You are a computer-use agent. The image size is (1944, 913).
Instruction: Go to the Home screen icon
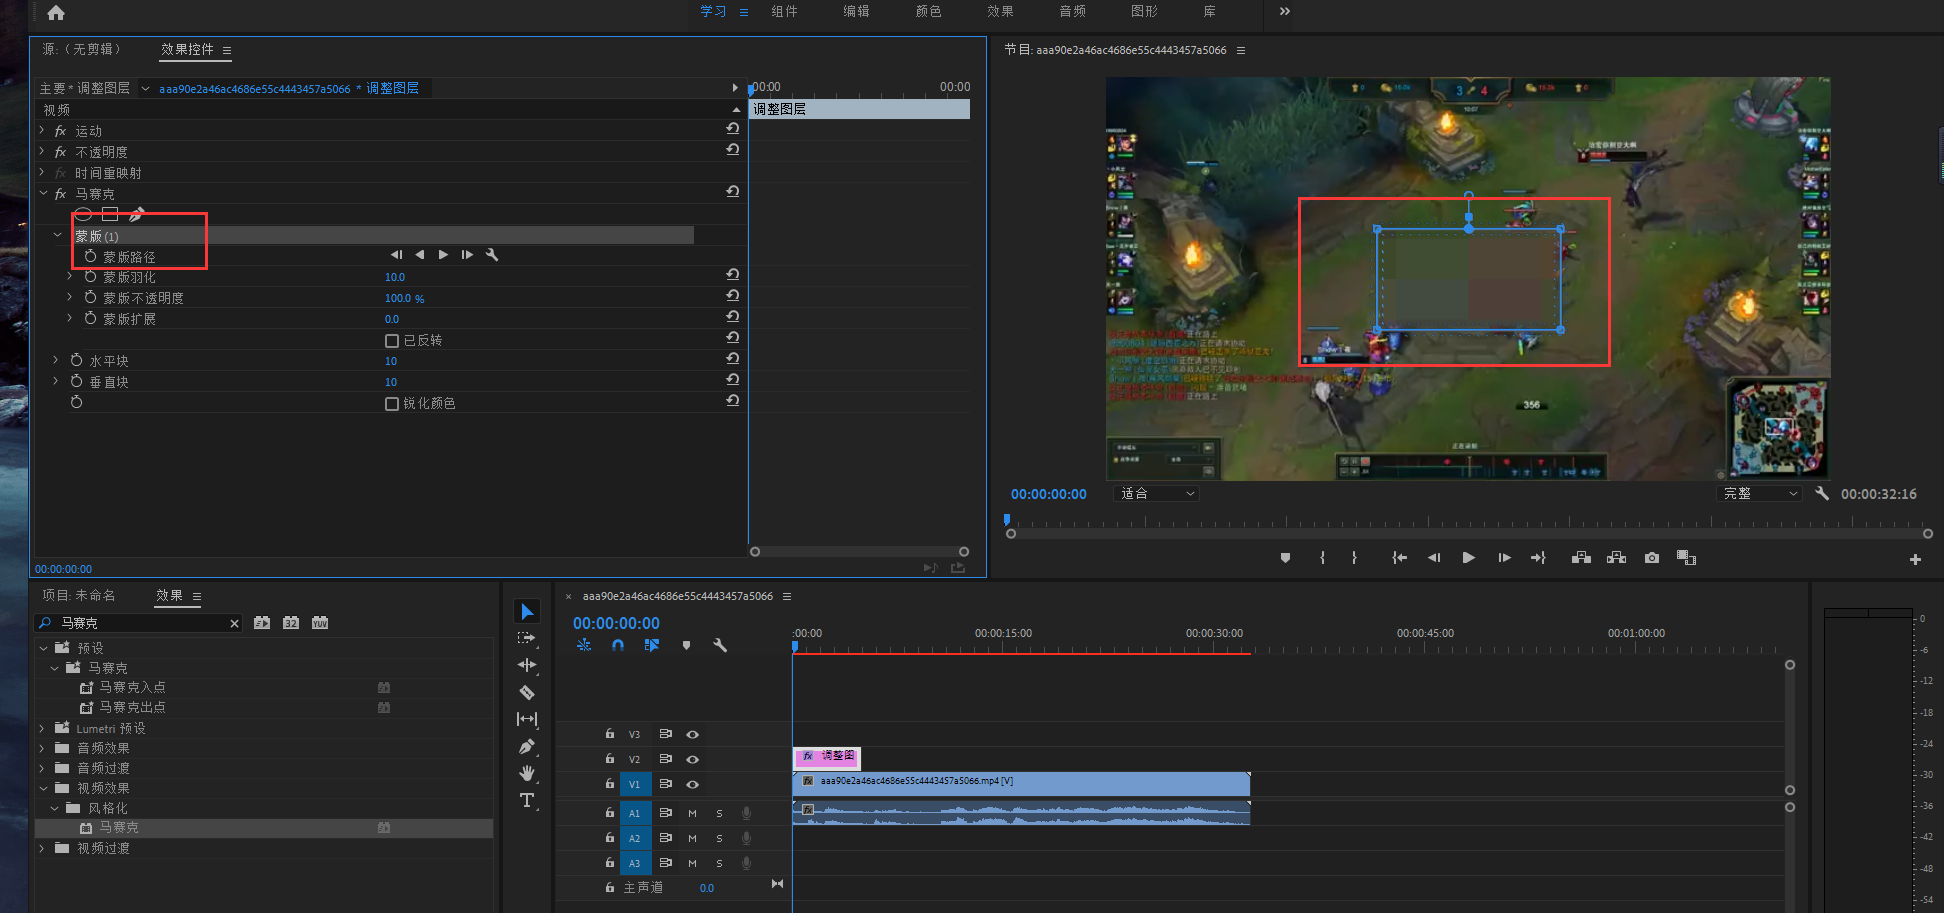coord(56,12)
